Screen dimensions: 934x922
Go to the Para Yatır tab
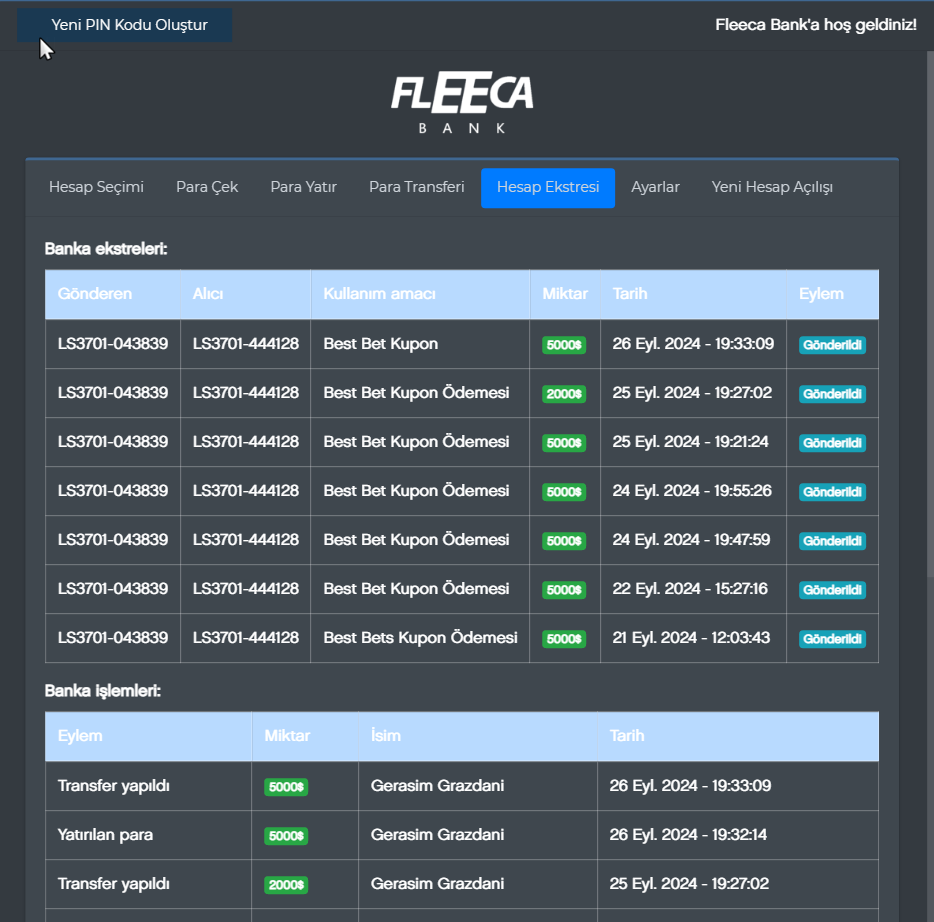tap(303, 187)
